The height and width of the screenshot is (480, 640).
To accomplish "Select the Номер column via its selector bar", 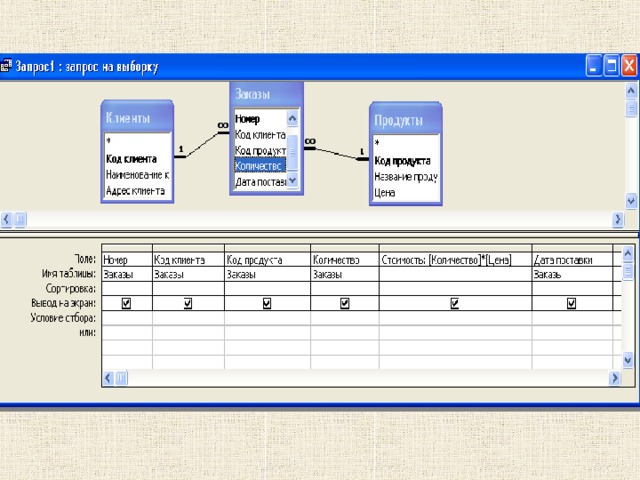I will tap(127, 248).
